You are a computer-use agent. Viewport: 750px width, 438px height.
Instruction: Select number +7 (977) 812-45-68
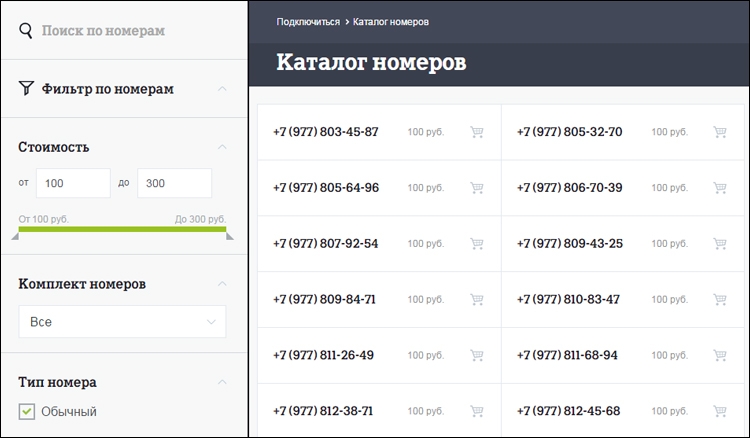pos(568,411)
